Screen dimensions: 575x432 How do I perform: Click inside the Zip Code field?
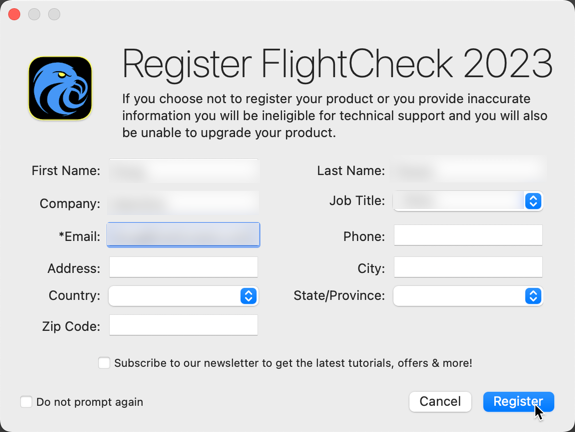pos(183,325)
